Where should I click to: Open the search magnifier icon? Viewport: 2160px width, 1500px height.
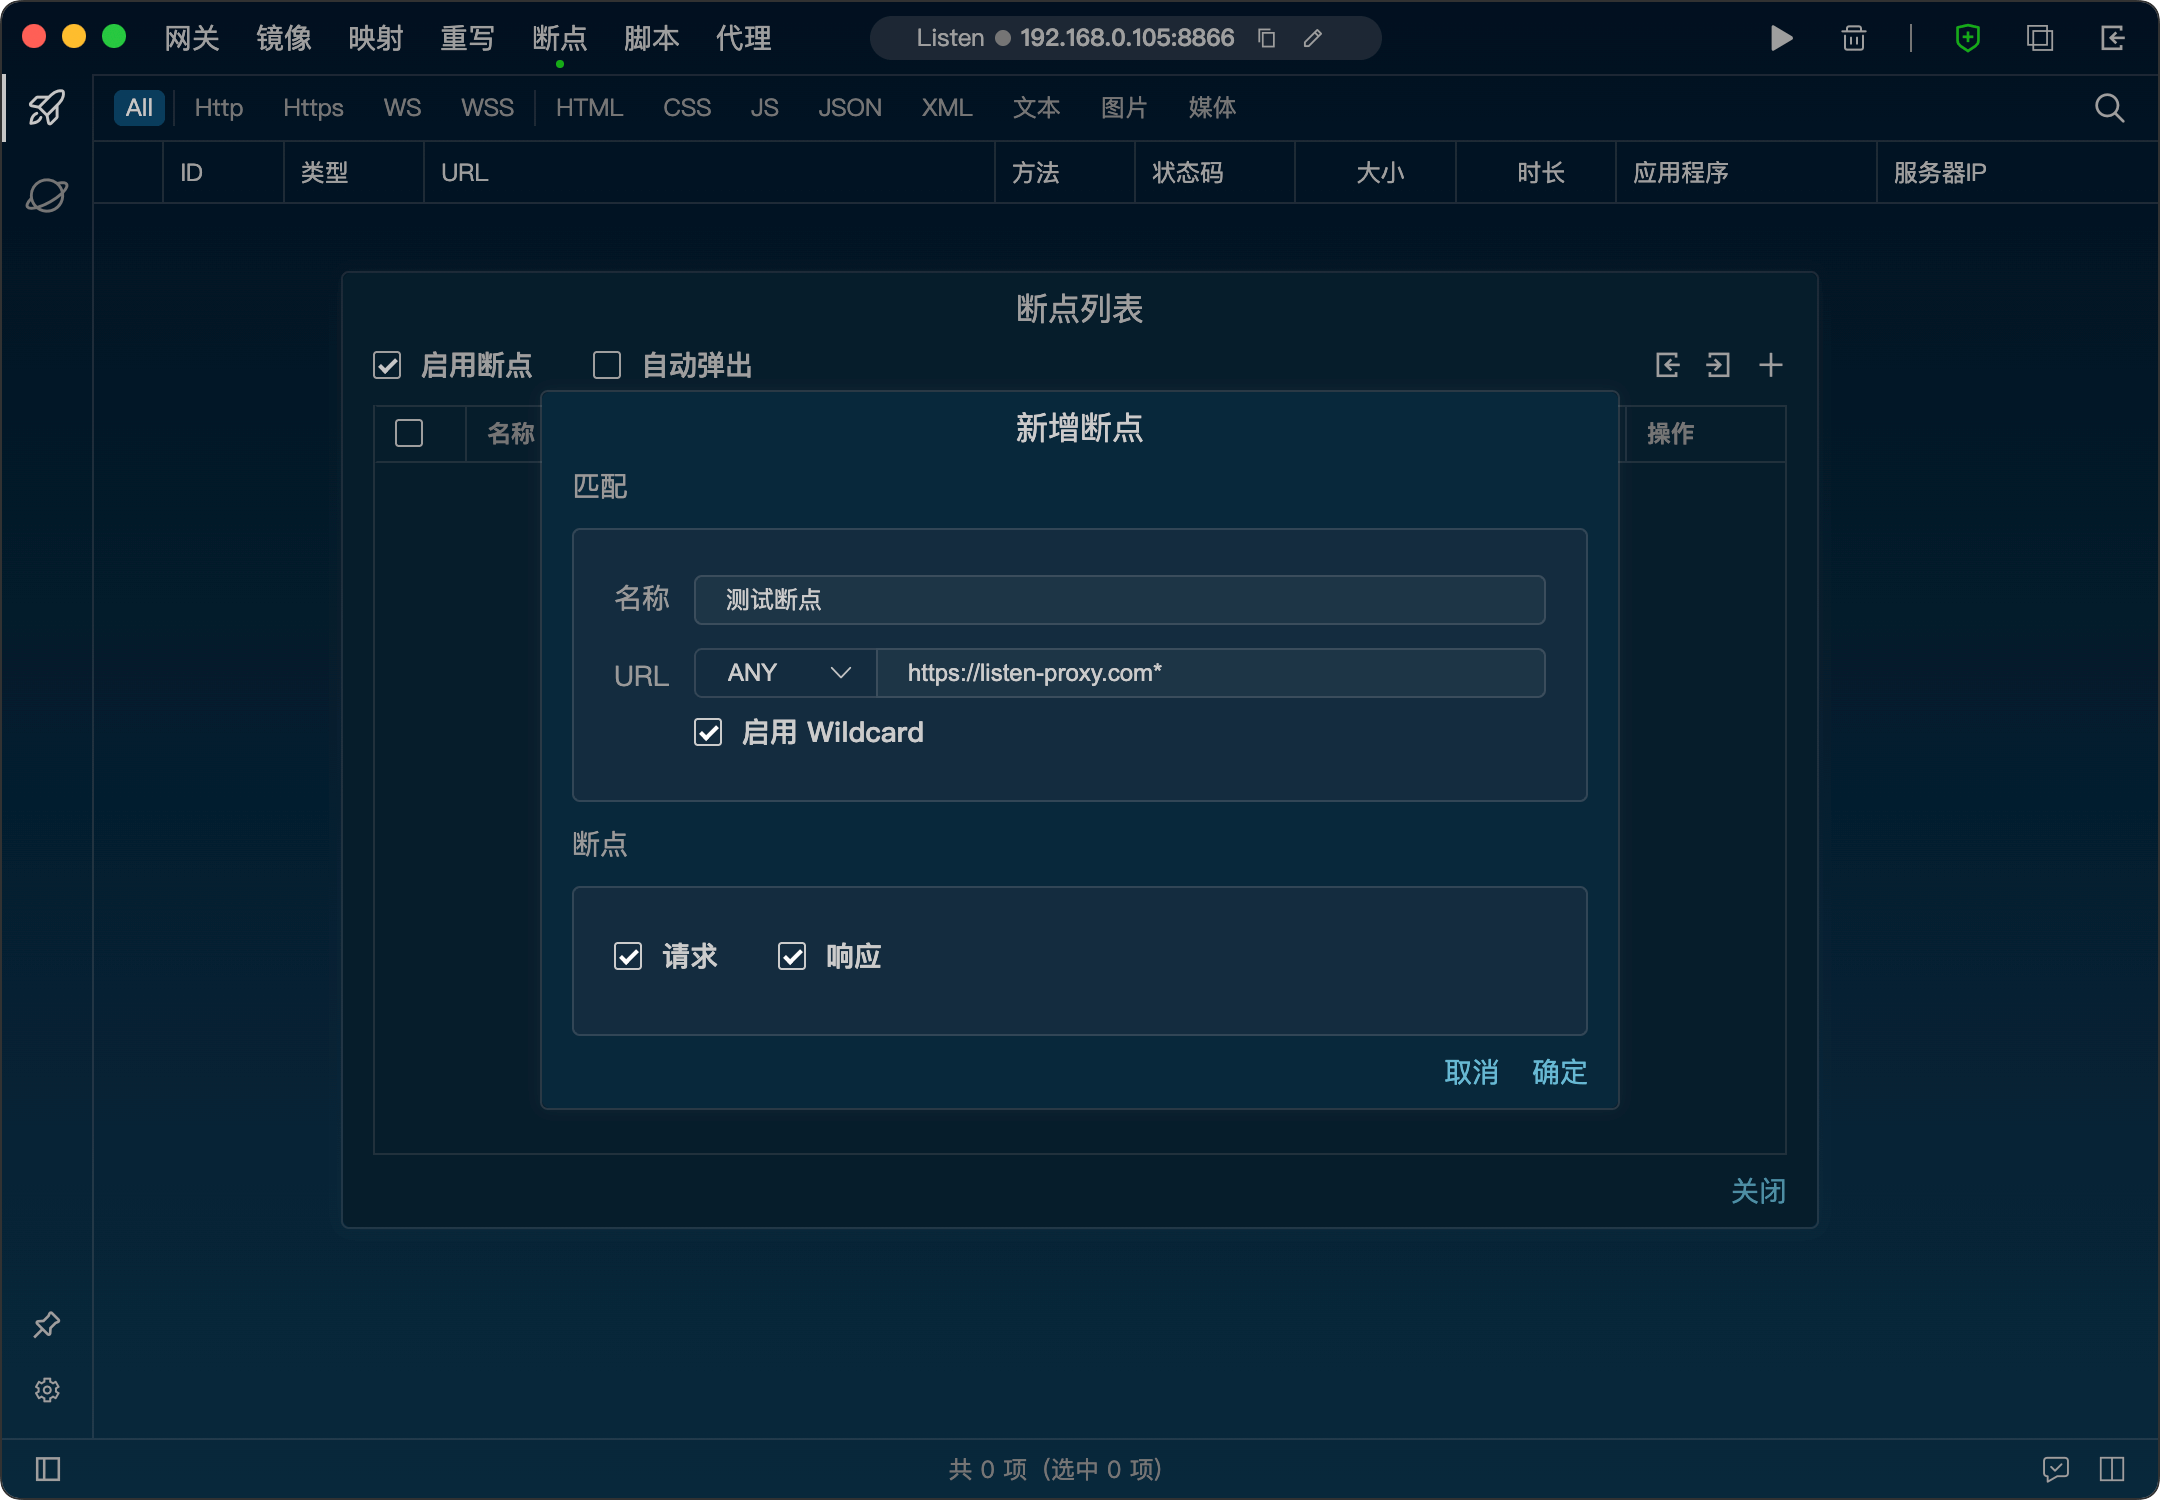(2109, 108)
